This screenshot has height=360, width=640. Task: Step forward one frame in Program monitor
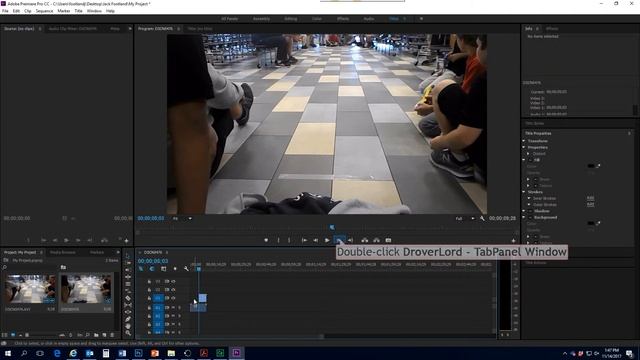pos(339,240)
